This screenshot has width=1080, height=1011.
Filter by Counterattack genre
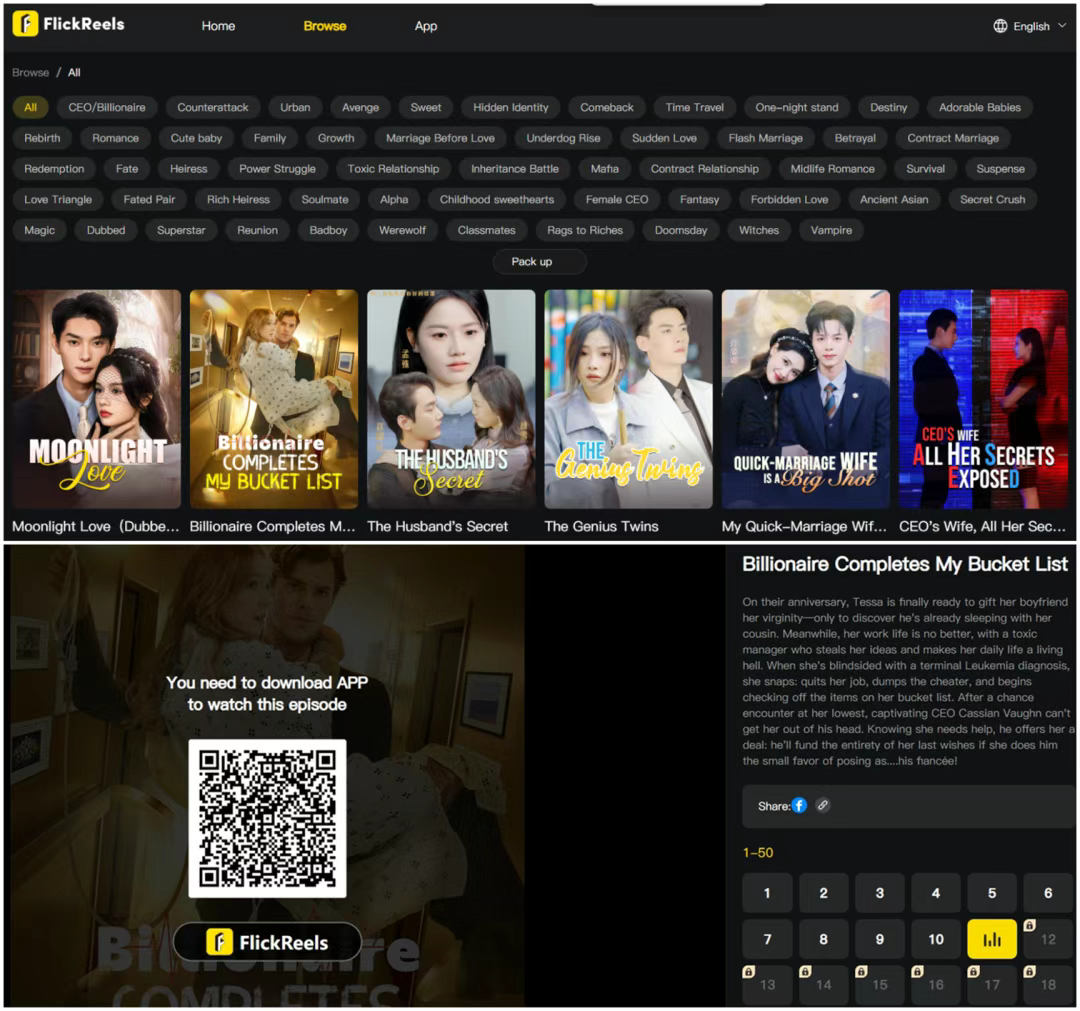pos(213,107)
